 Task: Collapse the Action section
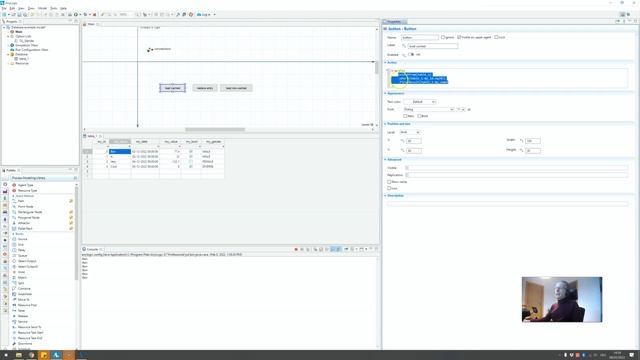[x=385, y=62]
